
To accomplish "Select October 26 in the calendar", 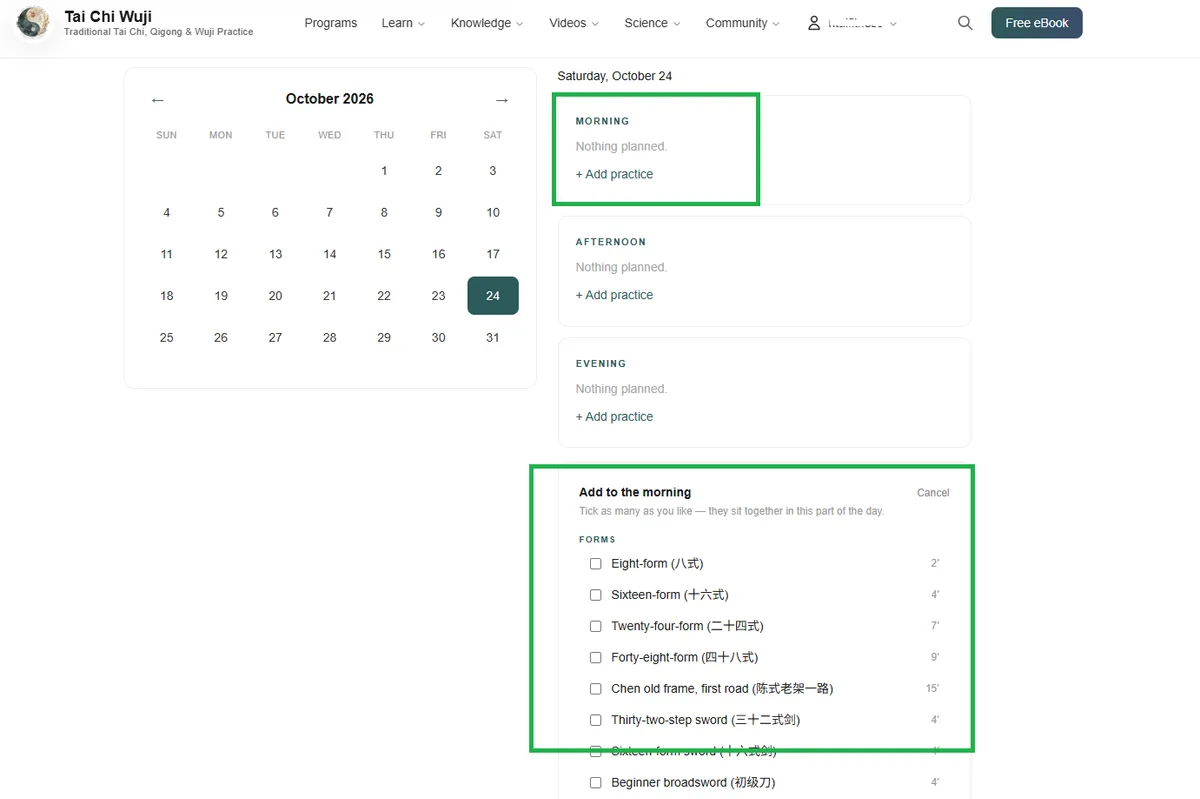I will click(x=221, y=338).
